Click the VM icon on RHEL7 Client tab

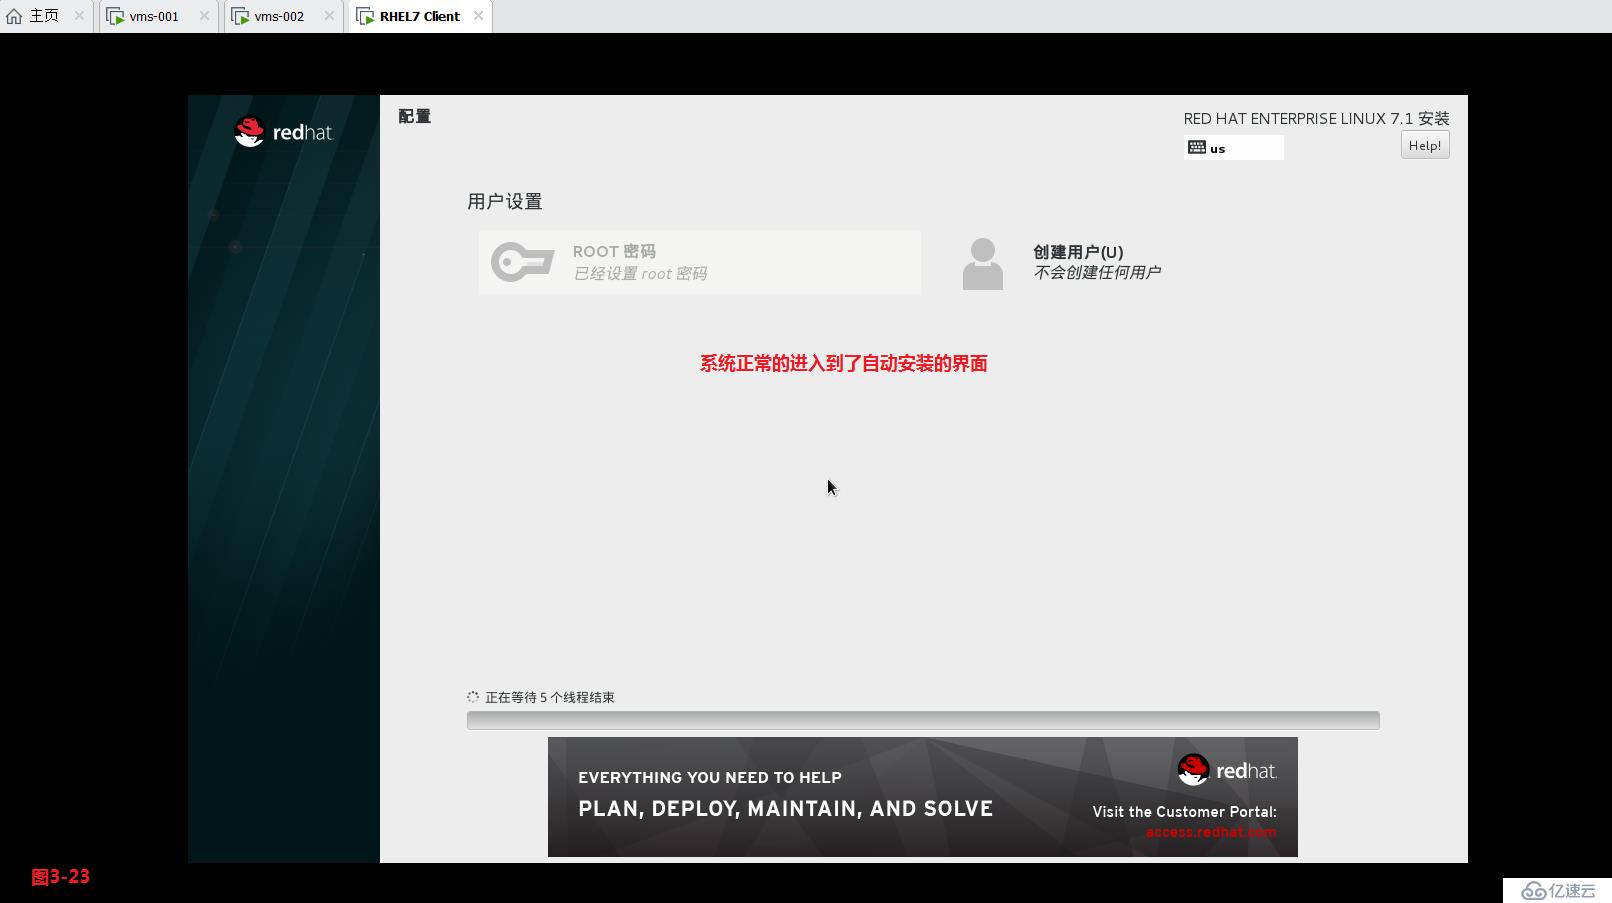click(365, 17)
